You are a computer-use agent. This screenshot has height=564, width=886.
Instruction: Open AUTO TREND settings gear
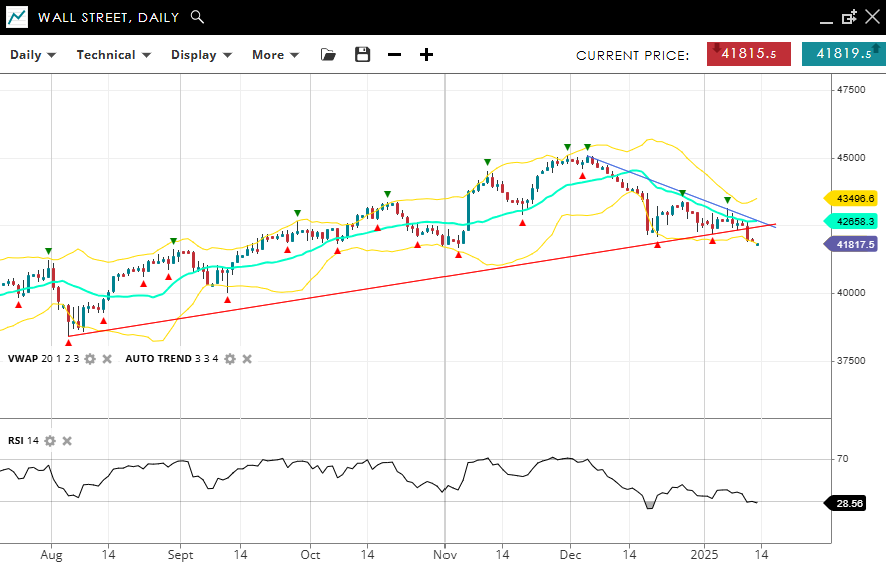tap(230, 359)
